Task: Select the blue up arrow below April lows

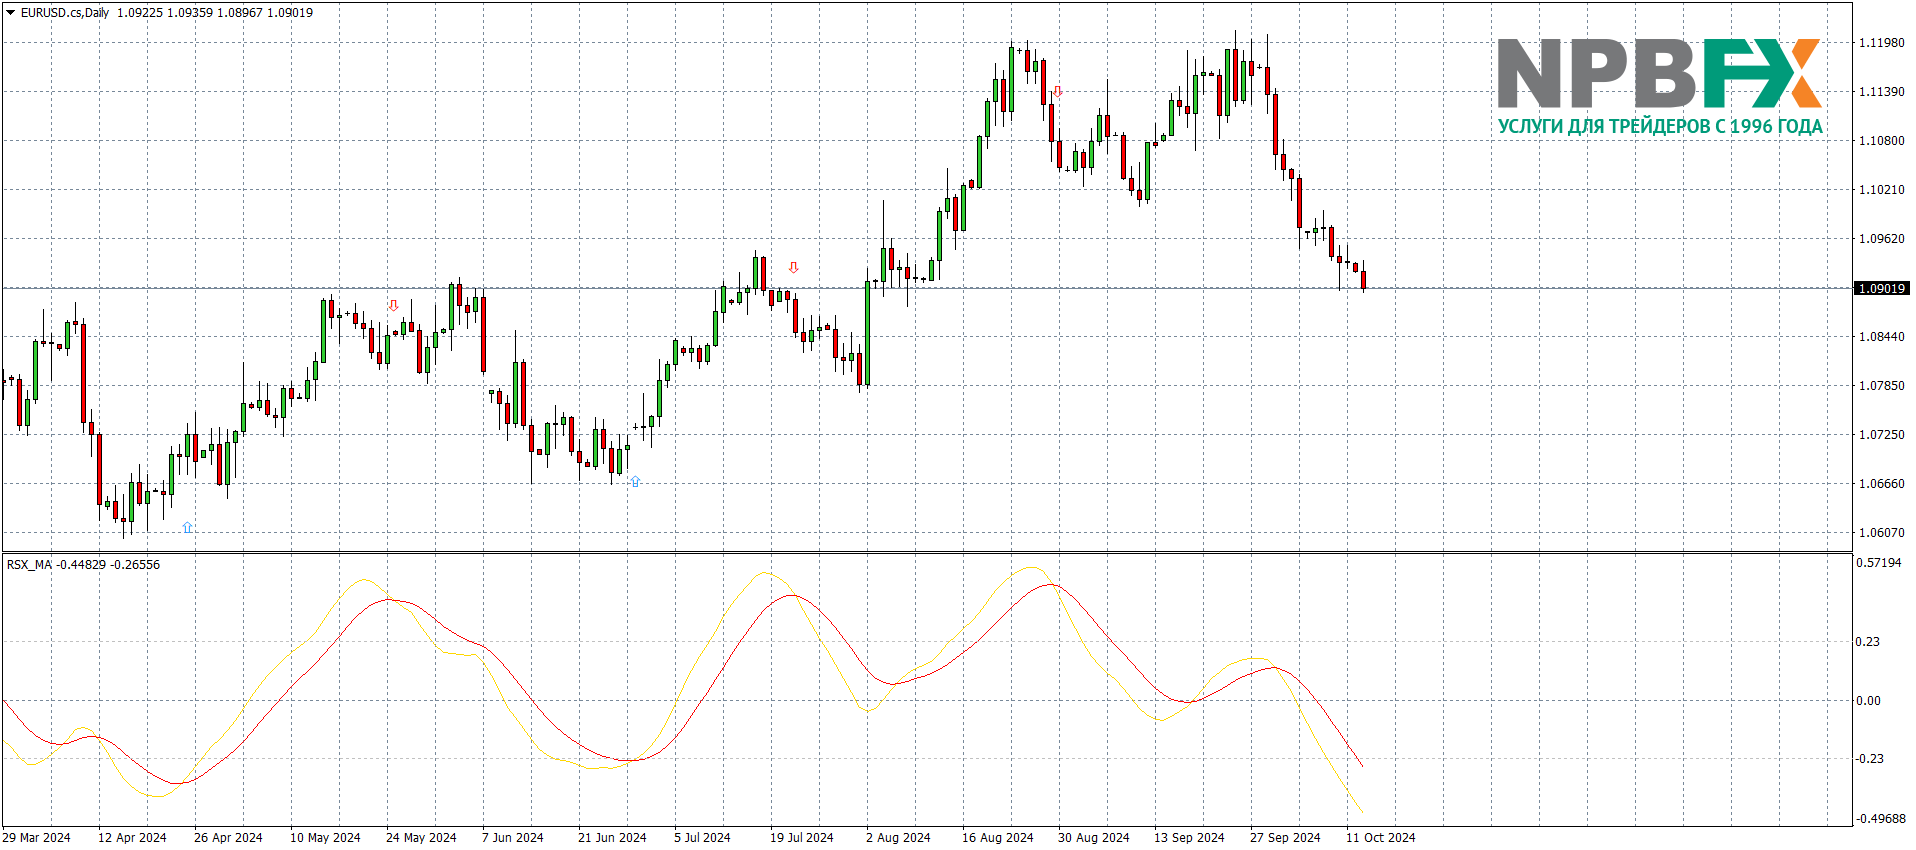Action: coord(187,527)
